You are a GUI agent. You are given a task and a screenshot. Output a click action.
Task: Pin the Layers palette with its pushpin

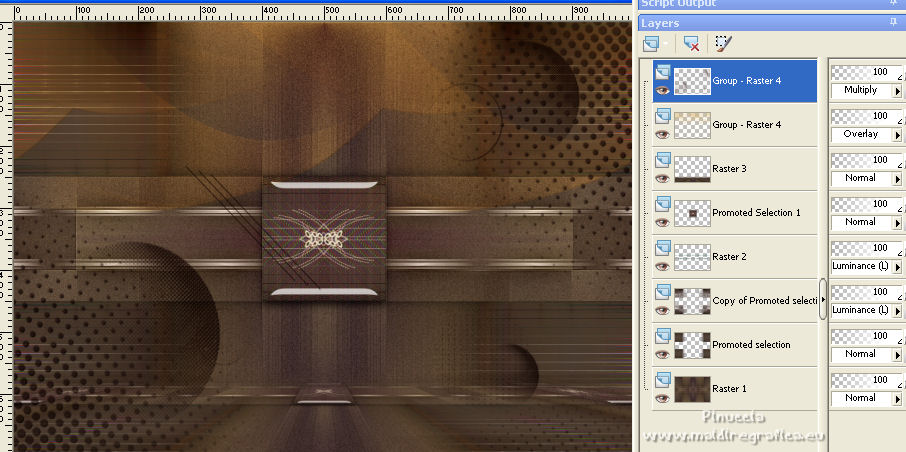[894, 23]
